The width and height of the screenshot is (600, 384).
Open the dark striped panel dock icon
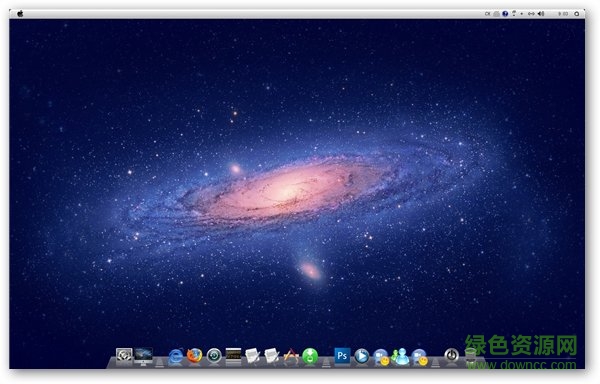(233, 356)
